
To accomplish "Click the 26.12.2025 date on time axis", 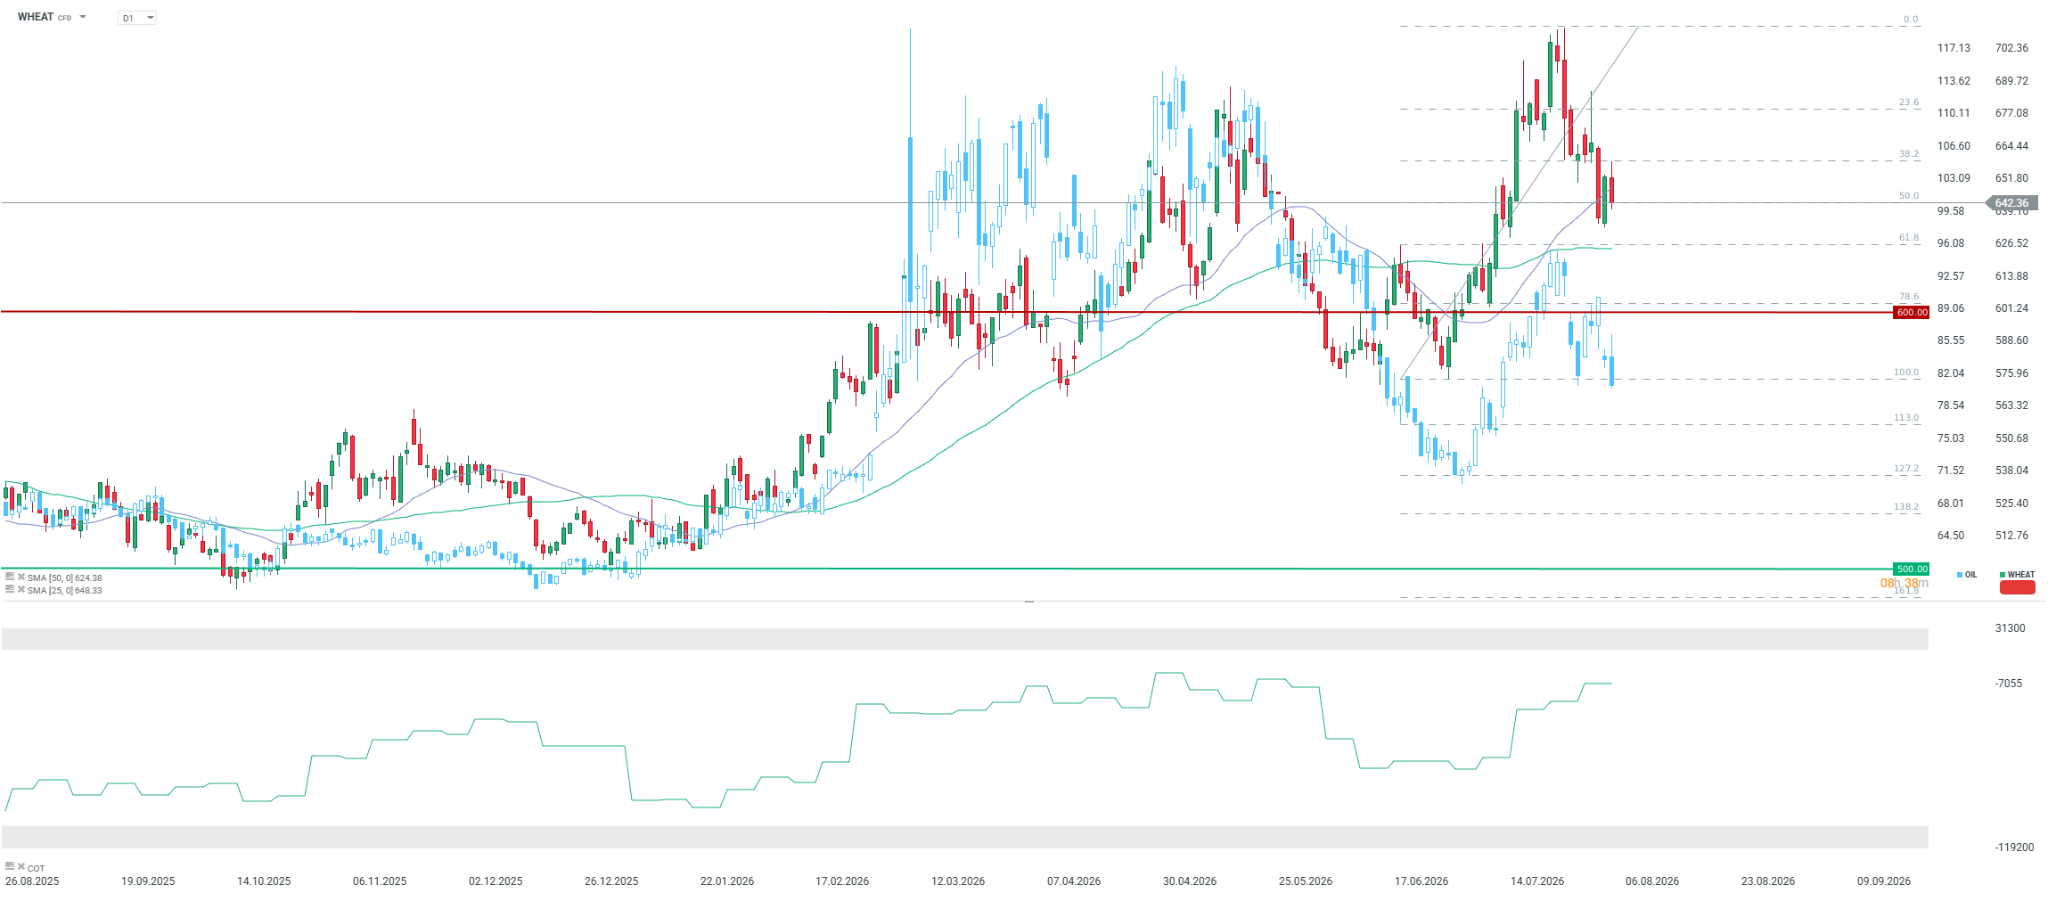I will [612, 881].
